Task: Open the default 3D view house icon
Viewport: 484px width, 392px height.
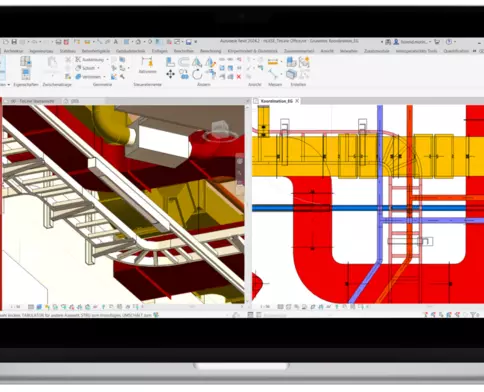Action: click(138, 42)
